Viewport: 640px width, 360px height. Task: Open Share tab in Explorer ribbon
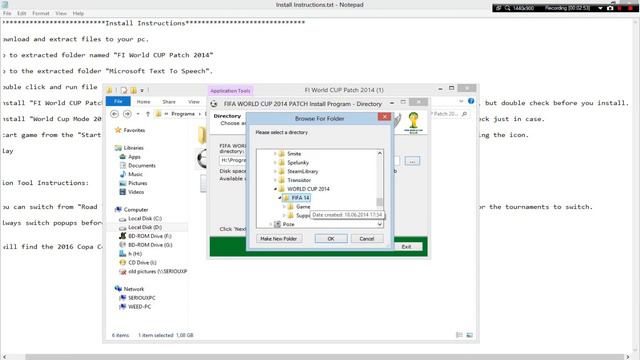169,102
